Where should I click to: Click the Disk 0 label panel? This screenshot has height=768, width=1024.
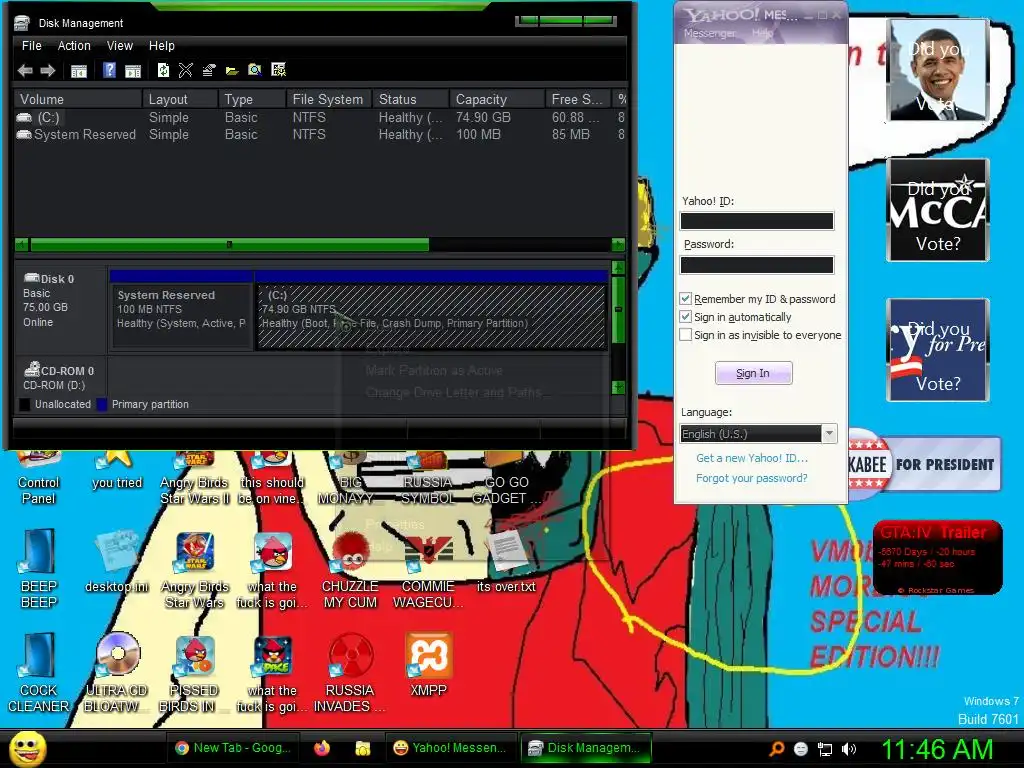[x=60, y=308]
